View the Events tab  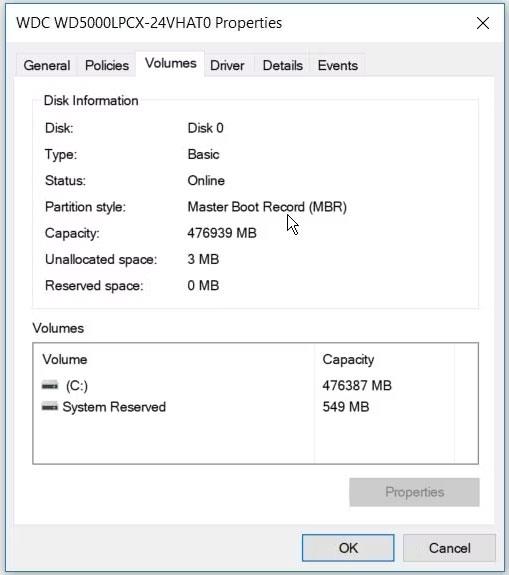pos(338,66)
